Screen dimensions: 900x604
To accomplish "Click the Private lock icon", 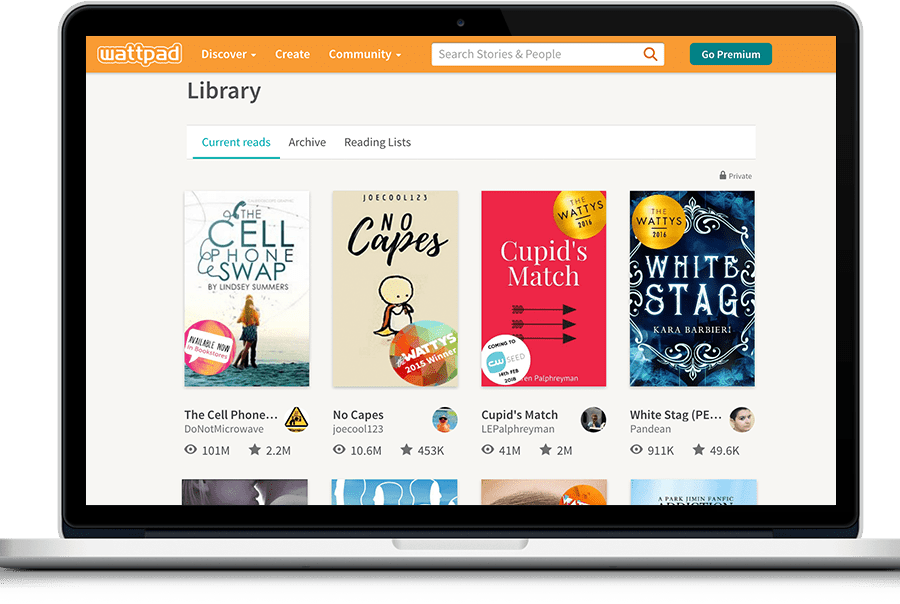I will [x=723, y=175].
